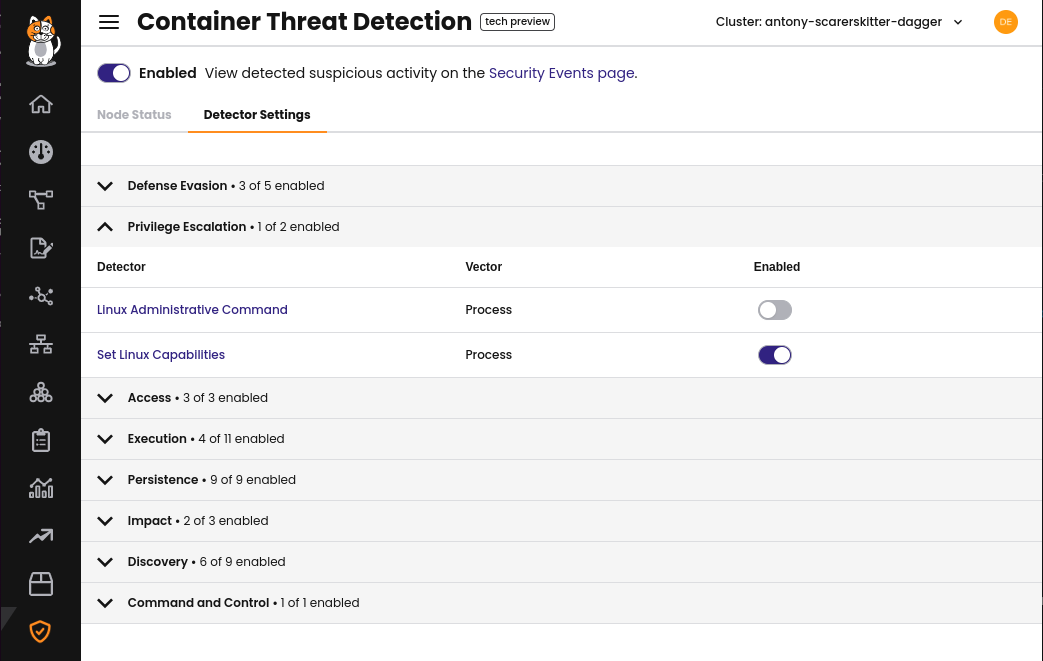Image resolution: width=1043 pixels, height=661 pixels.
Task: Follow the Security Events page link
Action: (x=561, y=72)
